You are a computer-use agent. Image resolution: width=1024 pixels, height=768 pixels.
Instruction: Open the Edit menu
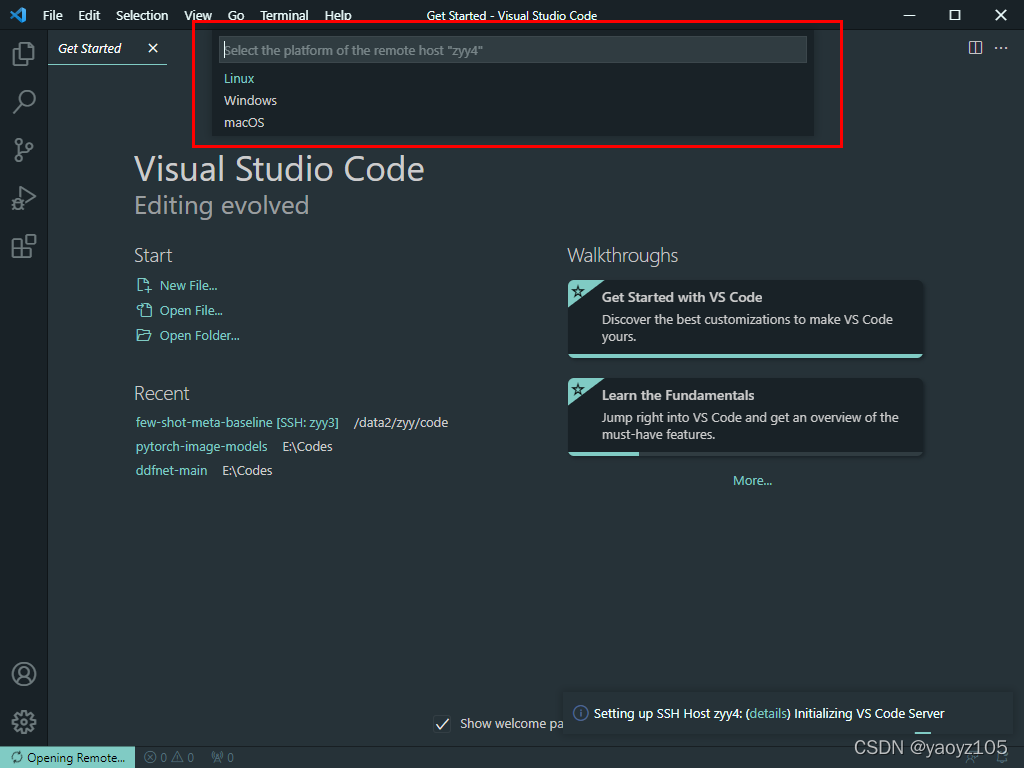pyautogui.click(x=89, y=15)
